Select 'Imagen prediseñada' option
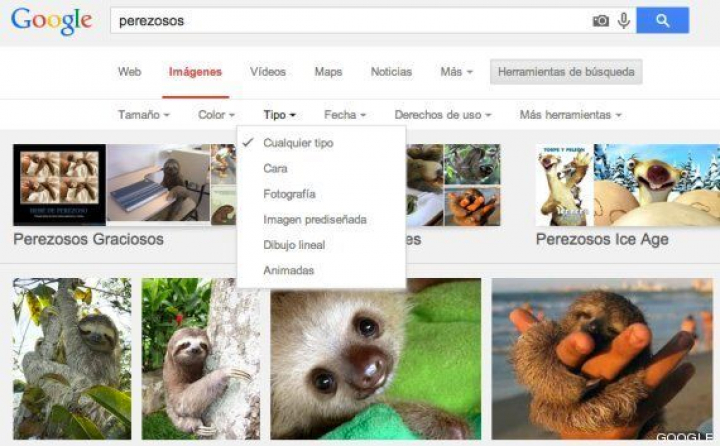 (314, 219)
